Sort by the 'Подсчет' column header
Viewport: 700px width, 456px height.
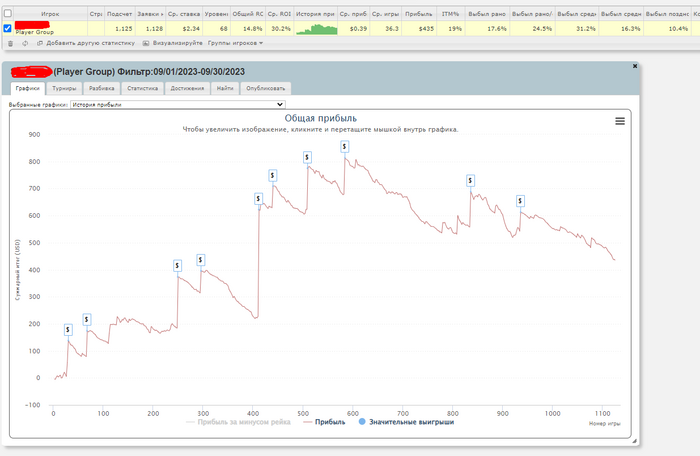(120, 14)
